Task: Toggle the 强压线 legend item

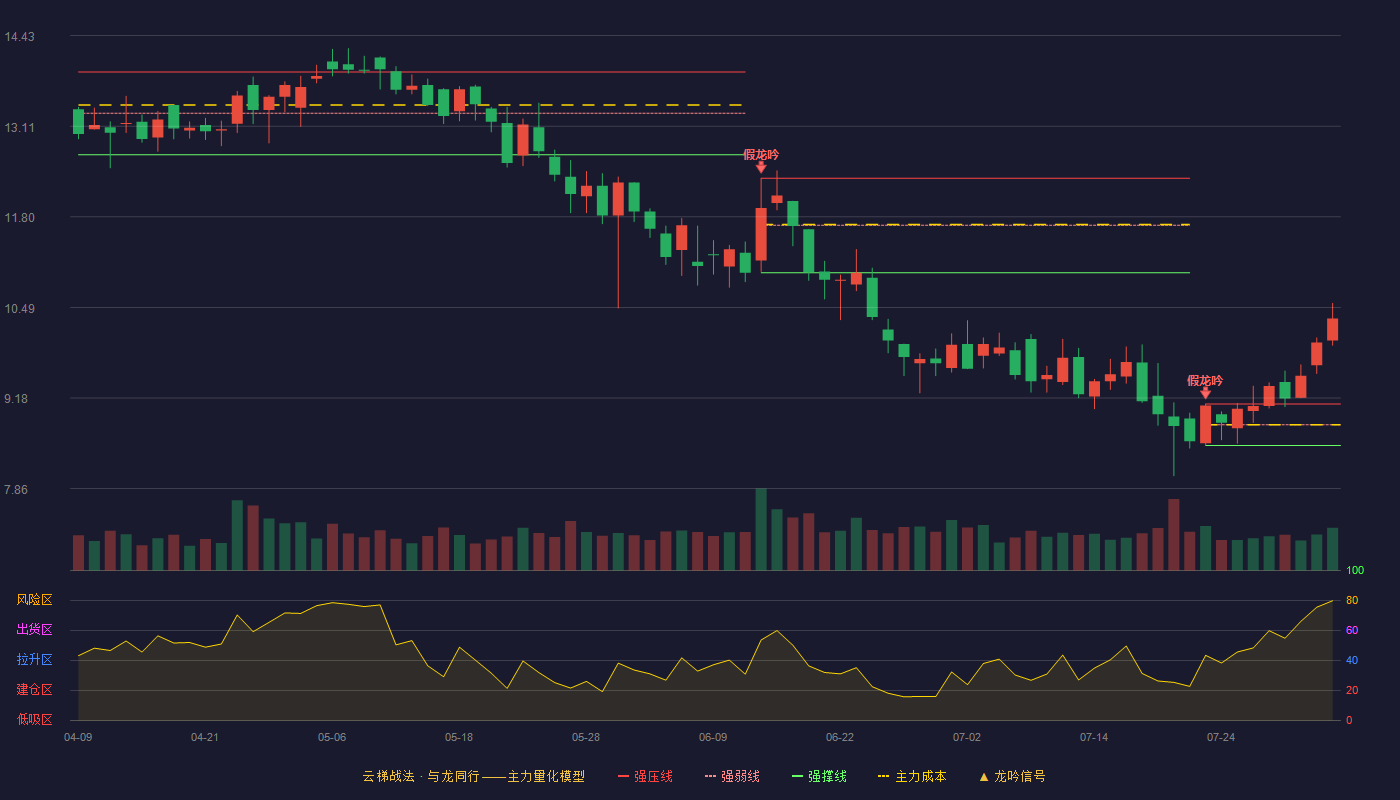Action: click(x=645, y=776)
